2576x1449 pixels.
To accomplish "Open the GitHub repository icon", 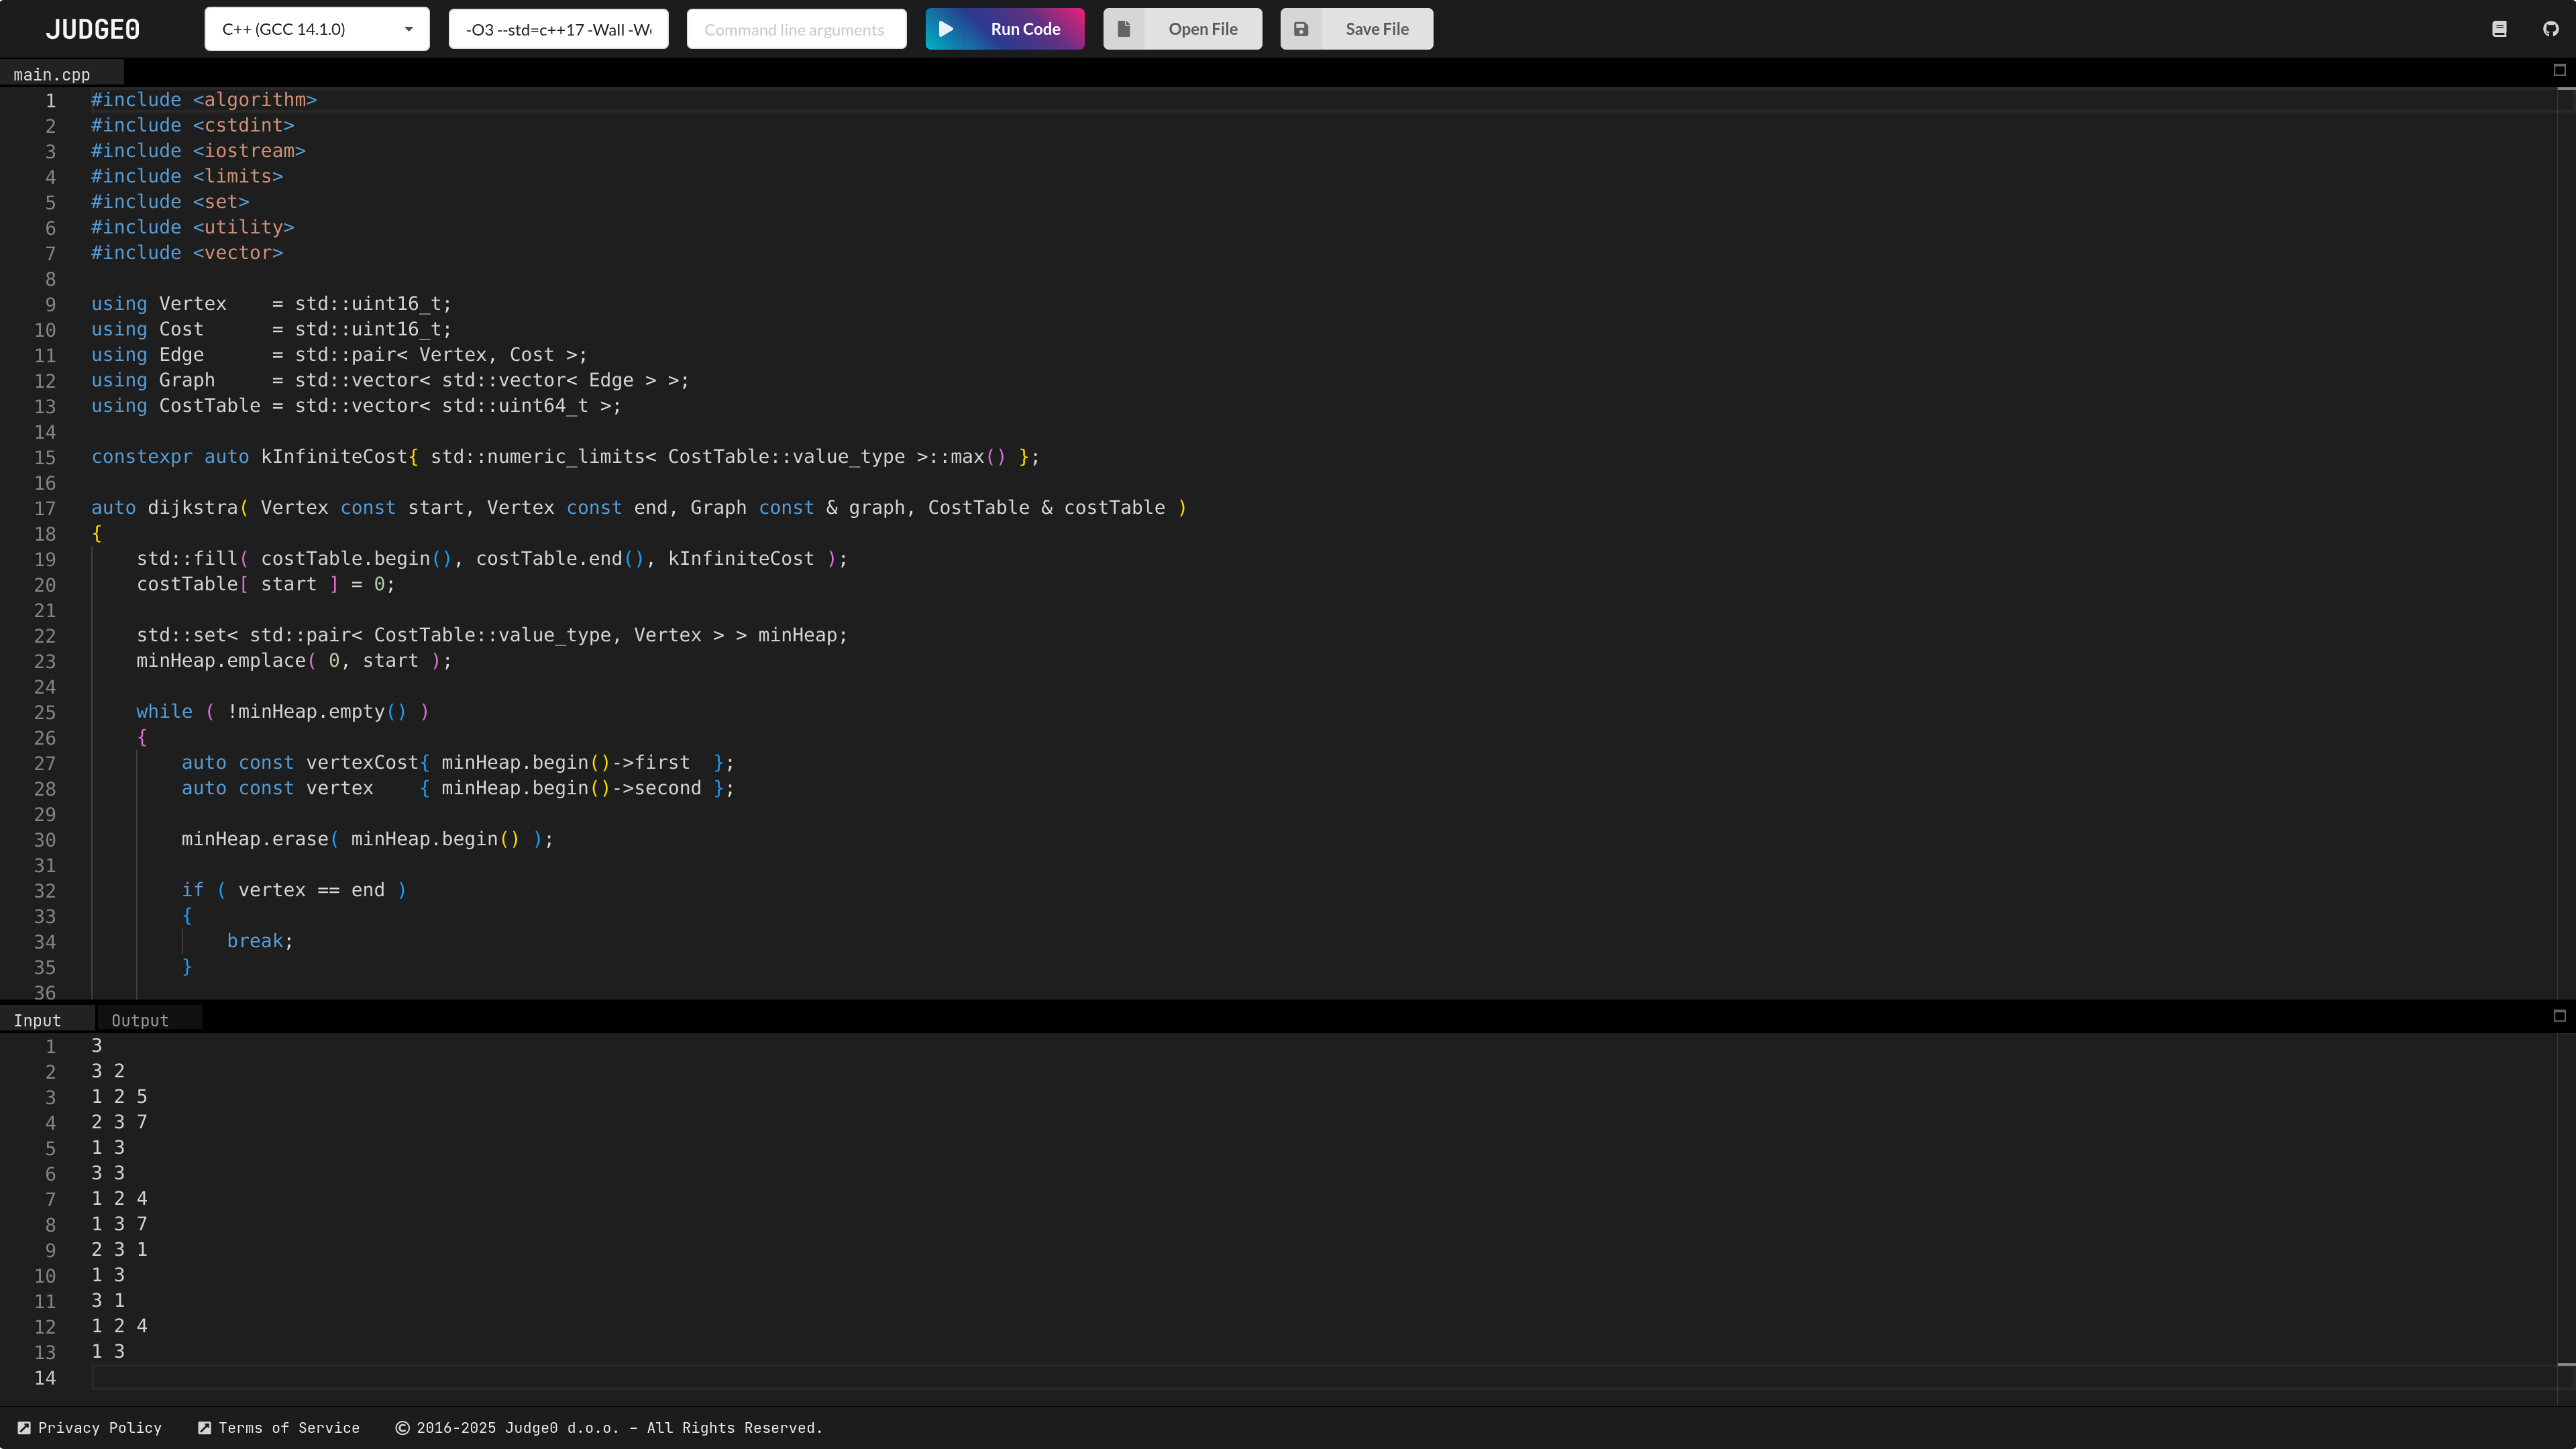I will (x=2551, y=29).
